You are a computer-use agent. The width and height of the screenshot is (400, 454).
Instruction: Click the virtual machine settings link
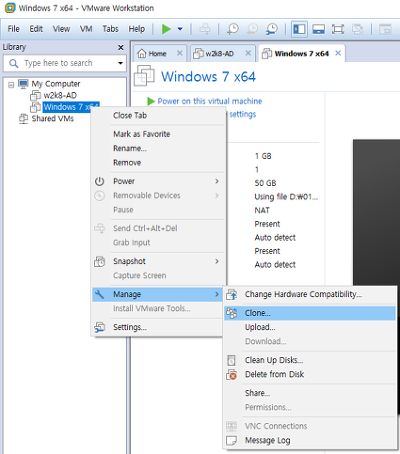coord(242,114)
